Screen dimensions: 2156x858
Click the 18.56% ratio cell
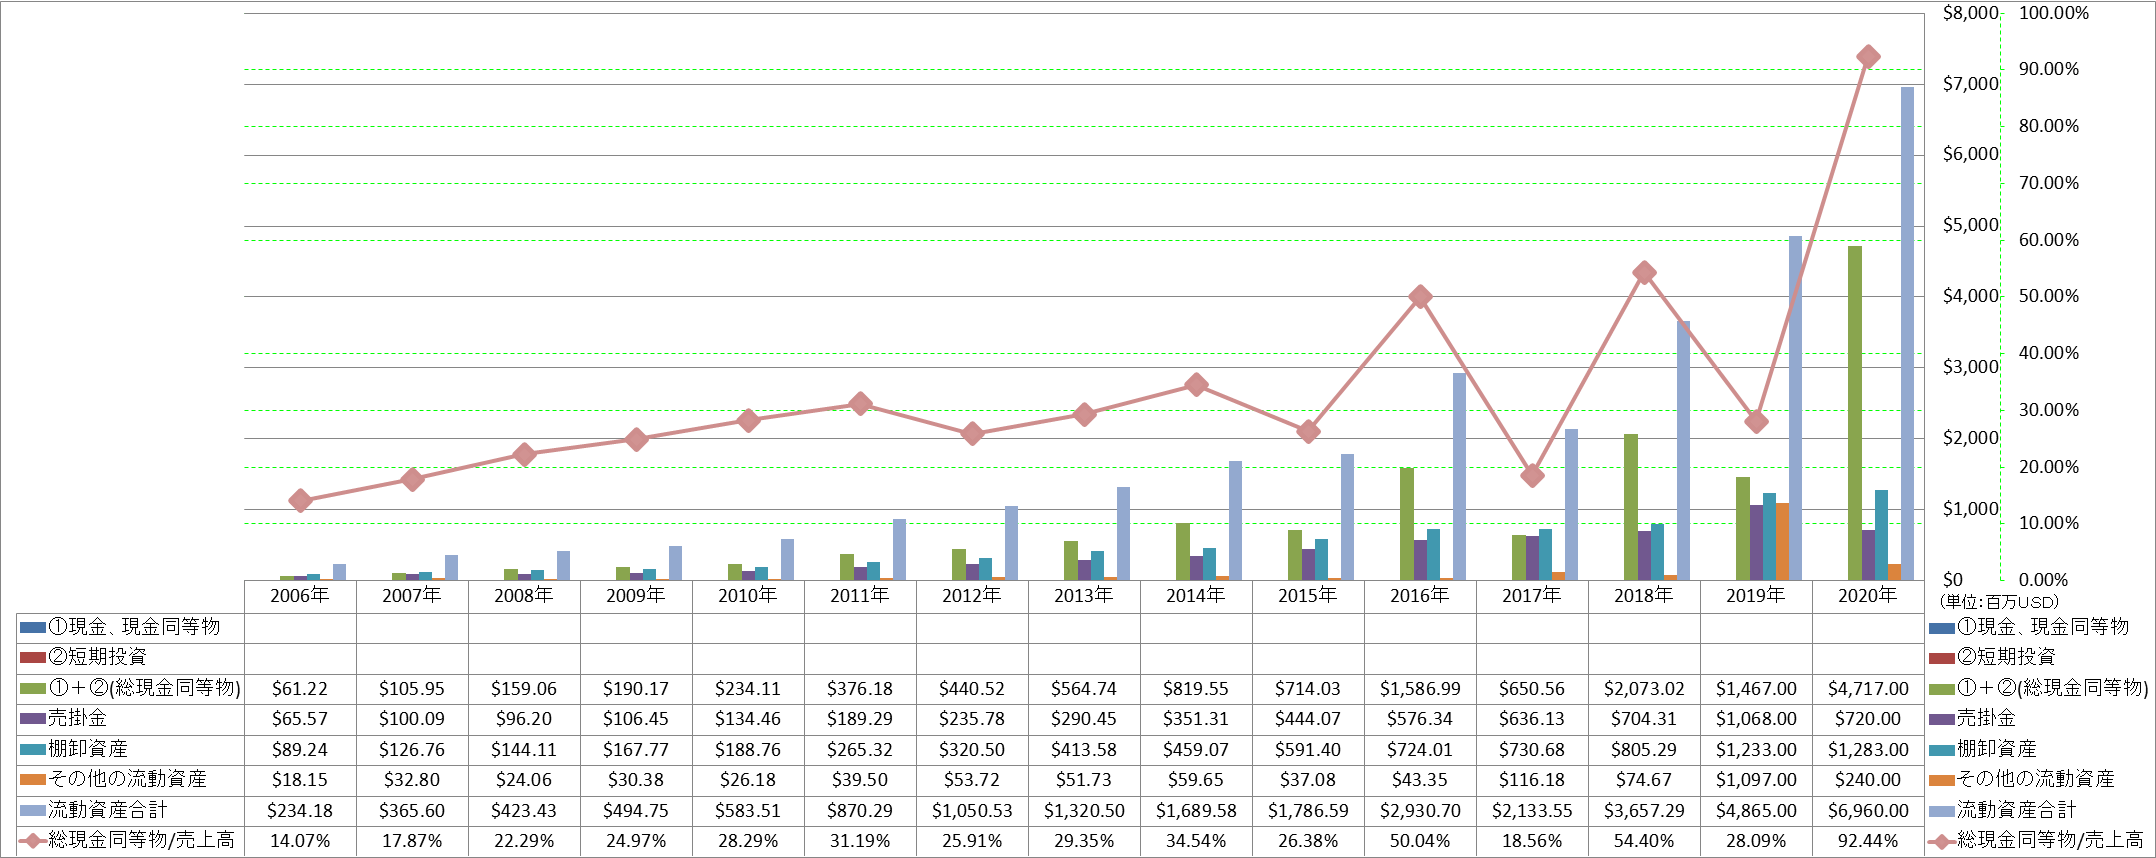(x=1532, y=841)
